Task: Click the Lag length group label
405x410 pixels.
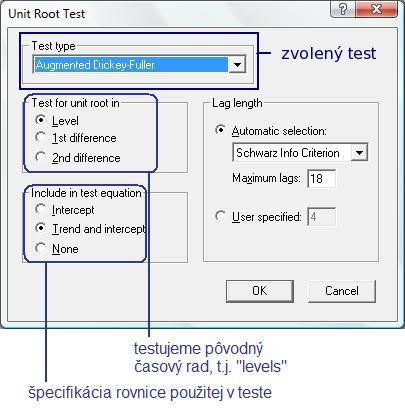Action: 237,103
